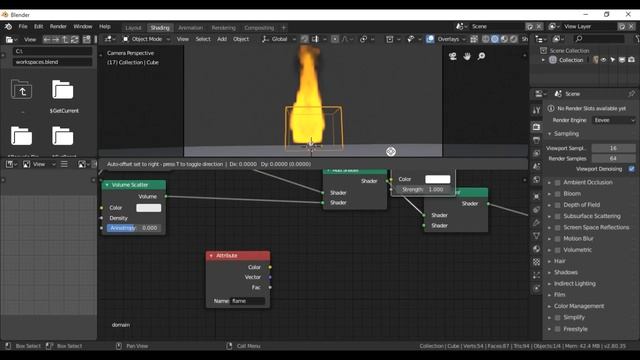Click the snap magnet icon in viewport header
Viewport: 640px width, 360px height.
(305, 39)
